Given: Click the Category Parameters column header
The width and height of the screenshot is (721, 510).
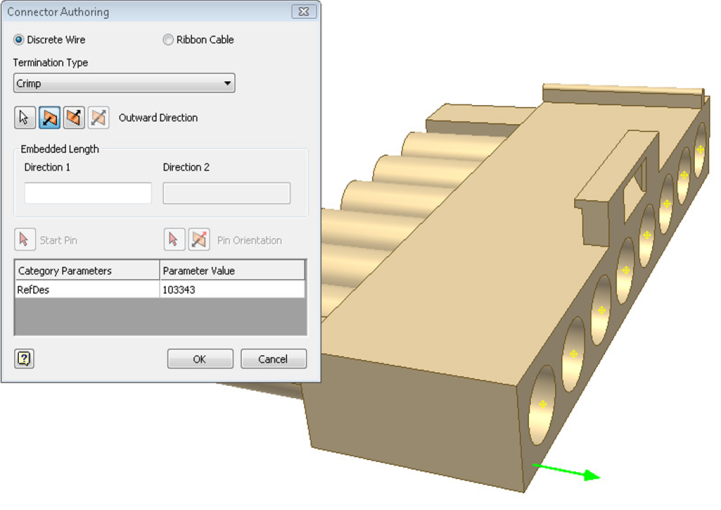Looking at the screenshot, I should pos(87,270).
